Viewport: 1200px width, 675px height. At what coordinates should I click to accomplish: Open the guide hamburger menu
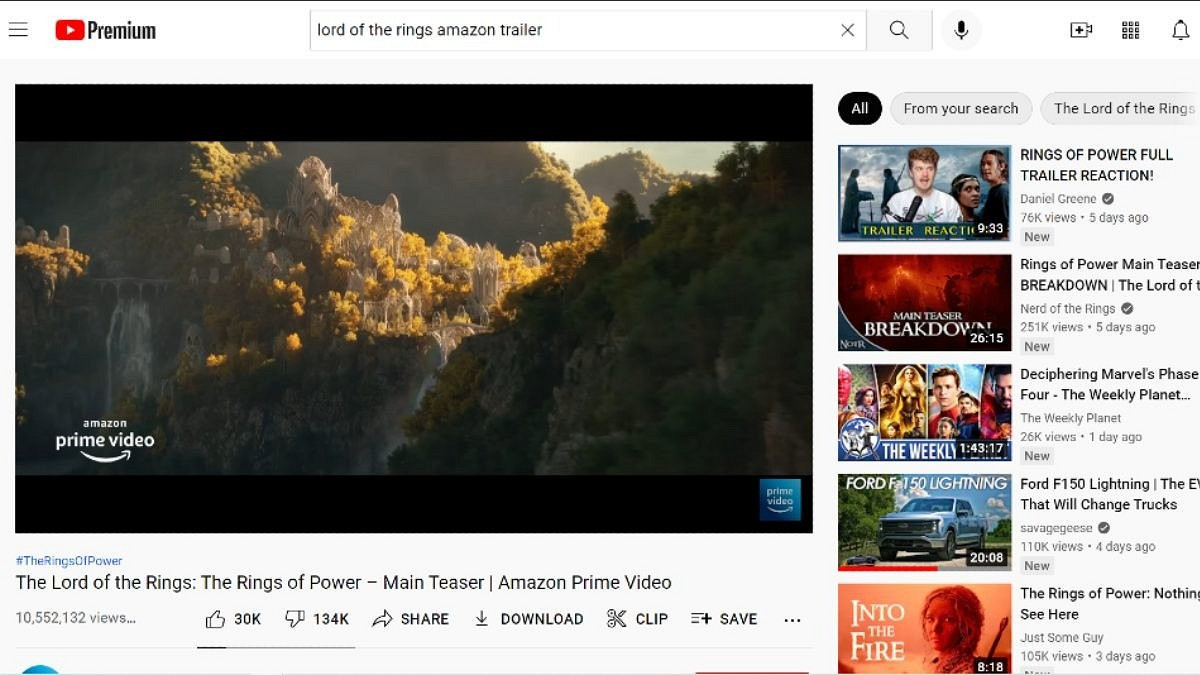pos(18,29)
